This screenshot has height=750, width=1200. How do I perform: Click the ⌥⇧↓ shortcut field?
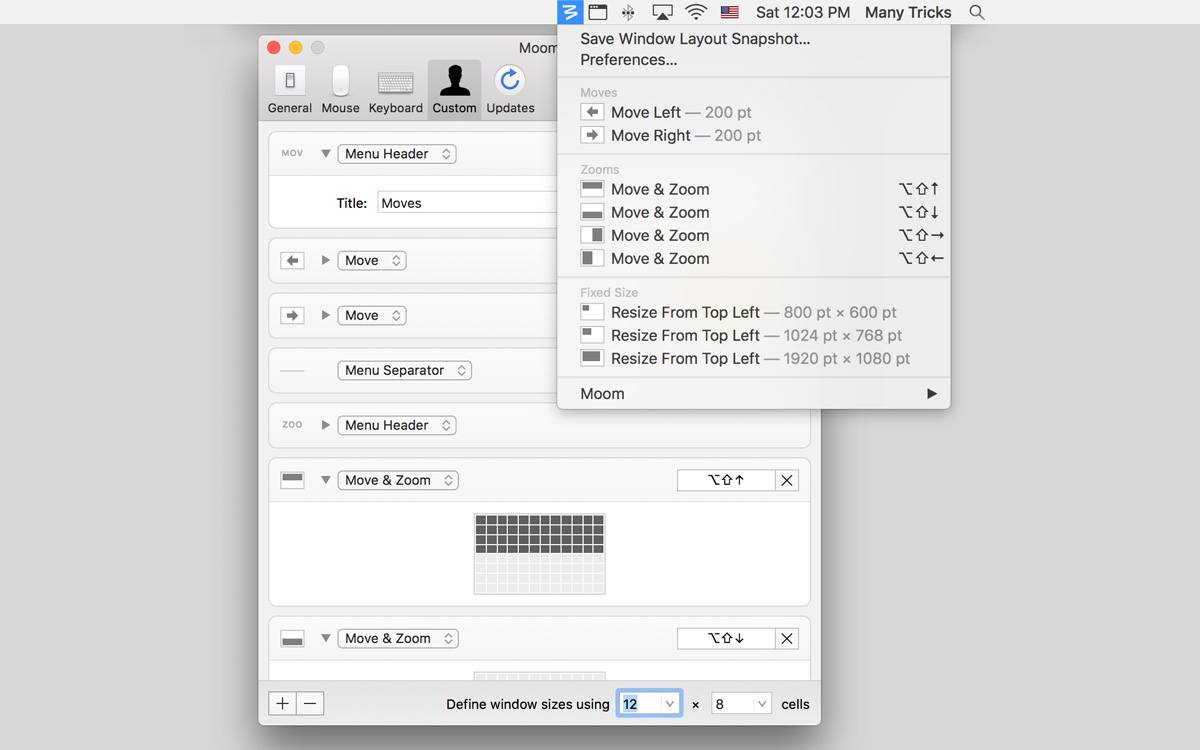pos(726,638)
